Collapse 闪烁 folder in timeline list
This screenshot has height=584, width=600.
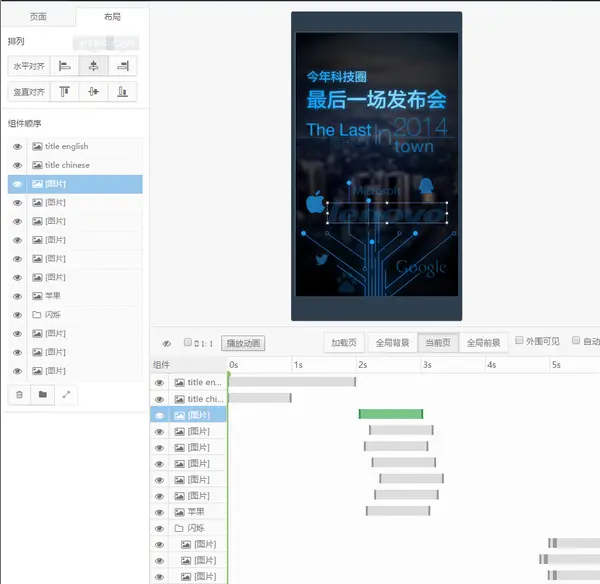pos(179,528)
